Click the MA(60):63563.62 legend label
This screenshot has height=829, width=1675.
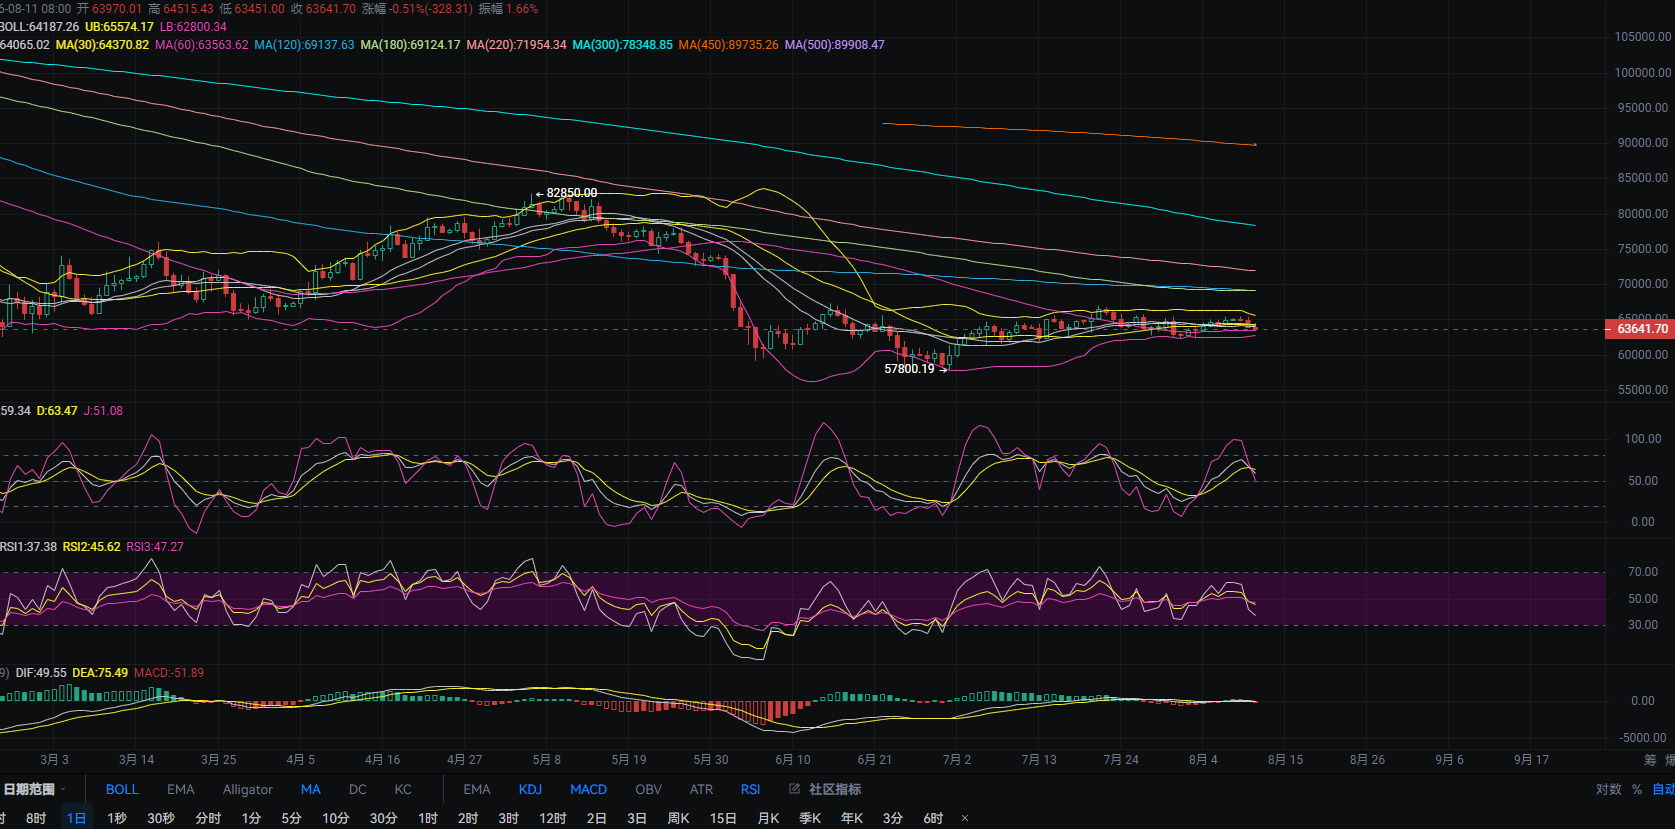(202, 45)
